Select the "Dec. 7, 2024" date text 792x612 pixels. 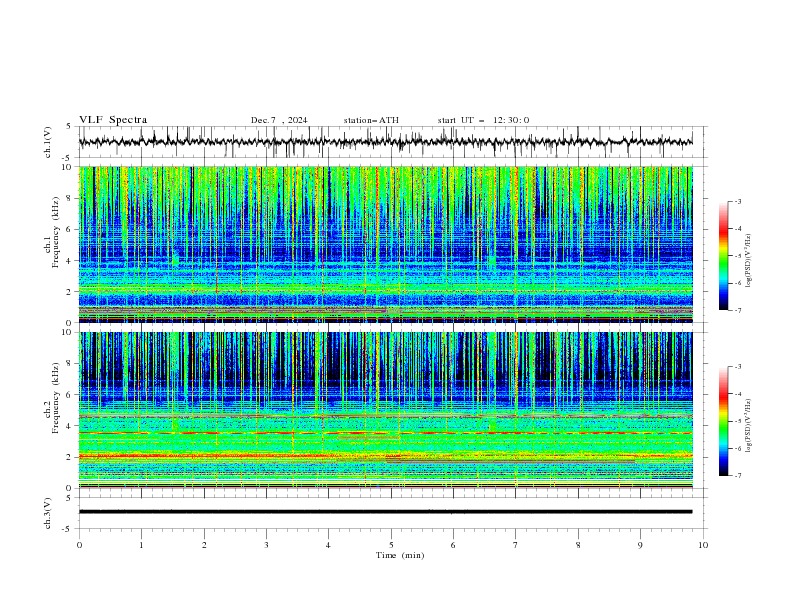point(279,120)
